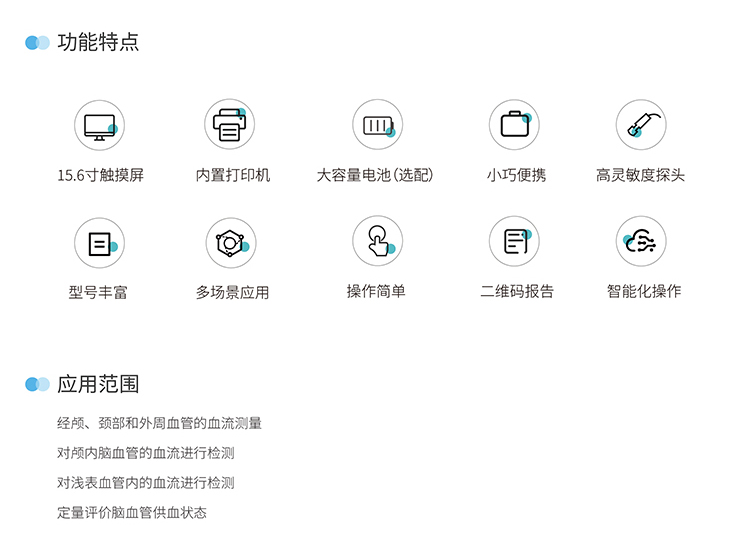Click the 功能特点 section heading

click(x=98, y=43)
